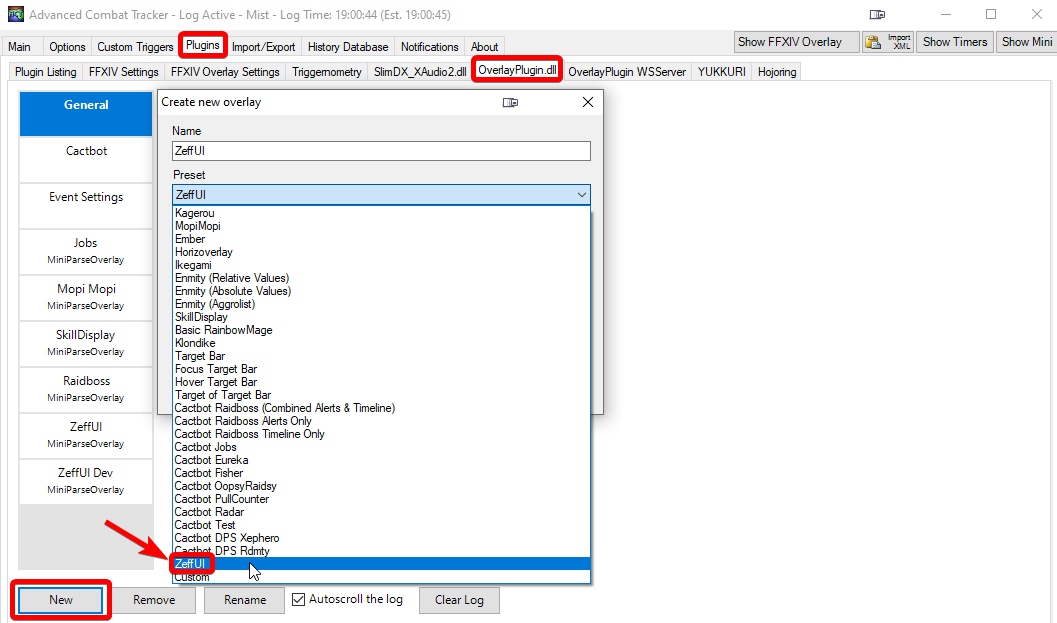
Task: Collapse the Preset dropdown arrow
Action: [x=582, y=195]
